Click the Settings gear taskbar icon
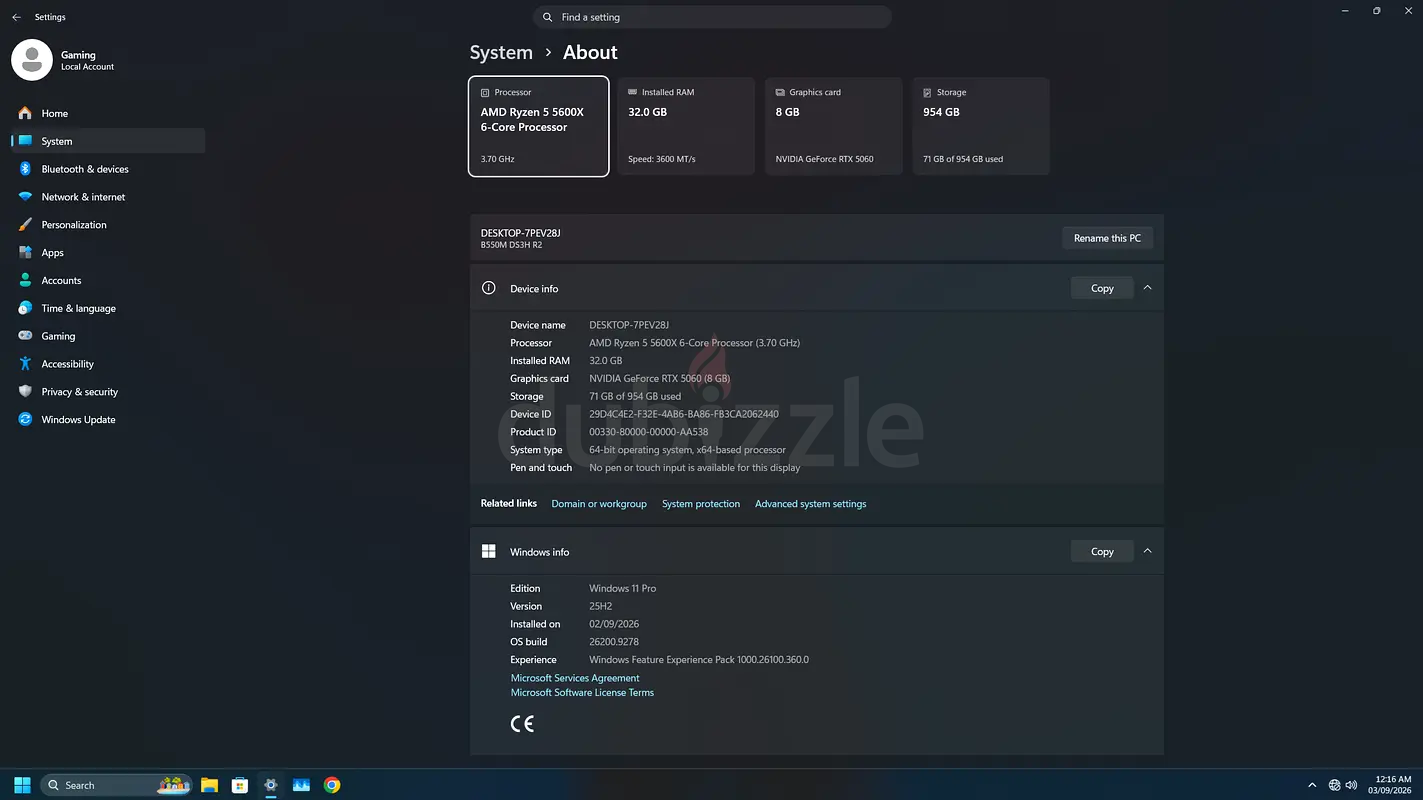 click(x=271, y=785)
